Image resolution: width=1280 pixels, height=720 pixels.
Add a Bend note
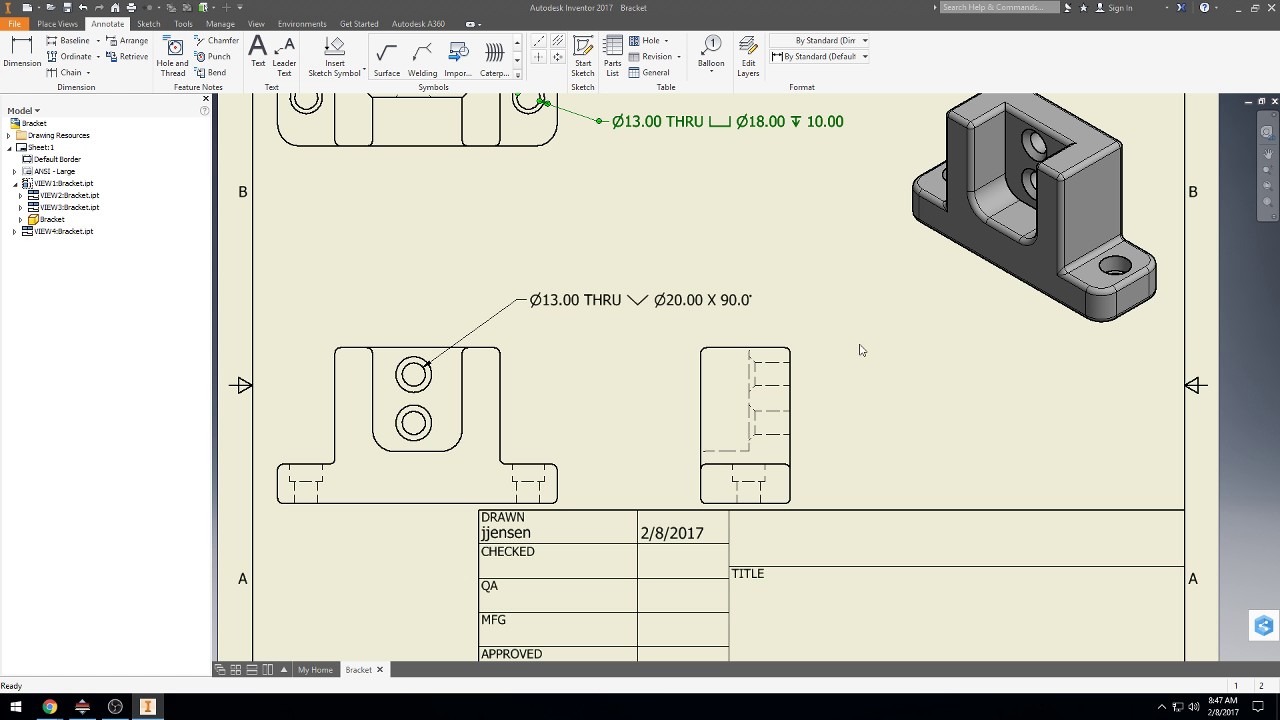pyautogui.click(x=211, y=73)
